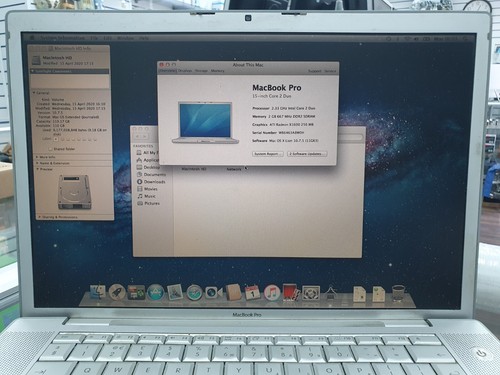This screenshot has width=500, height=375.
Task: Open iTunes from the Dock
Action: [272, 293]
